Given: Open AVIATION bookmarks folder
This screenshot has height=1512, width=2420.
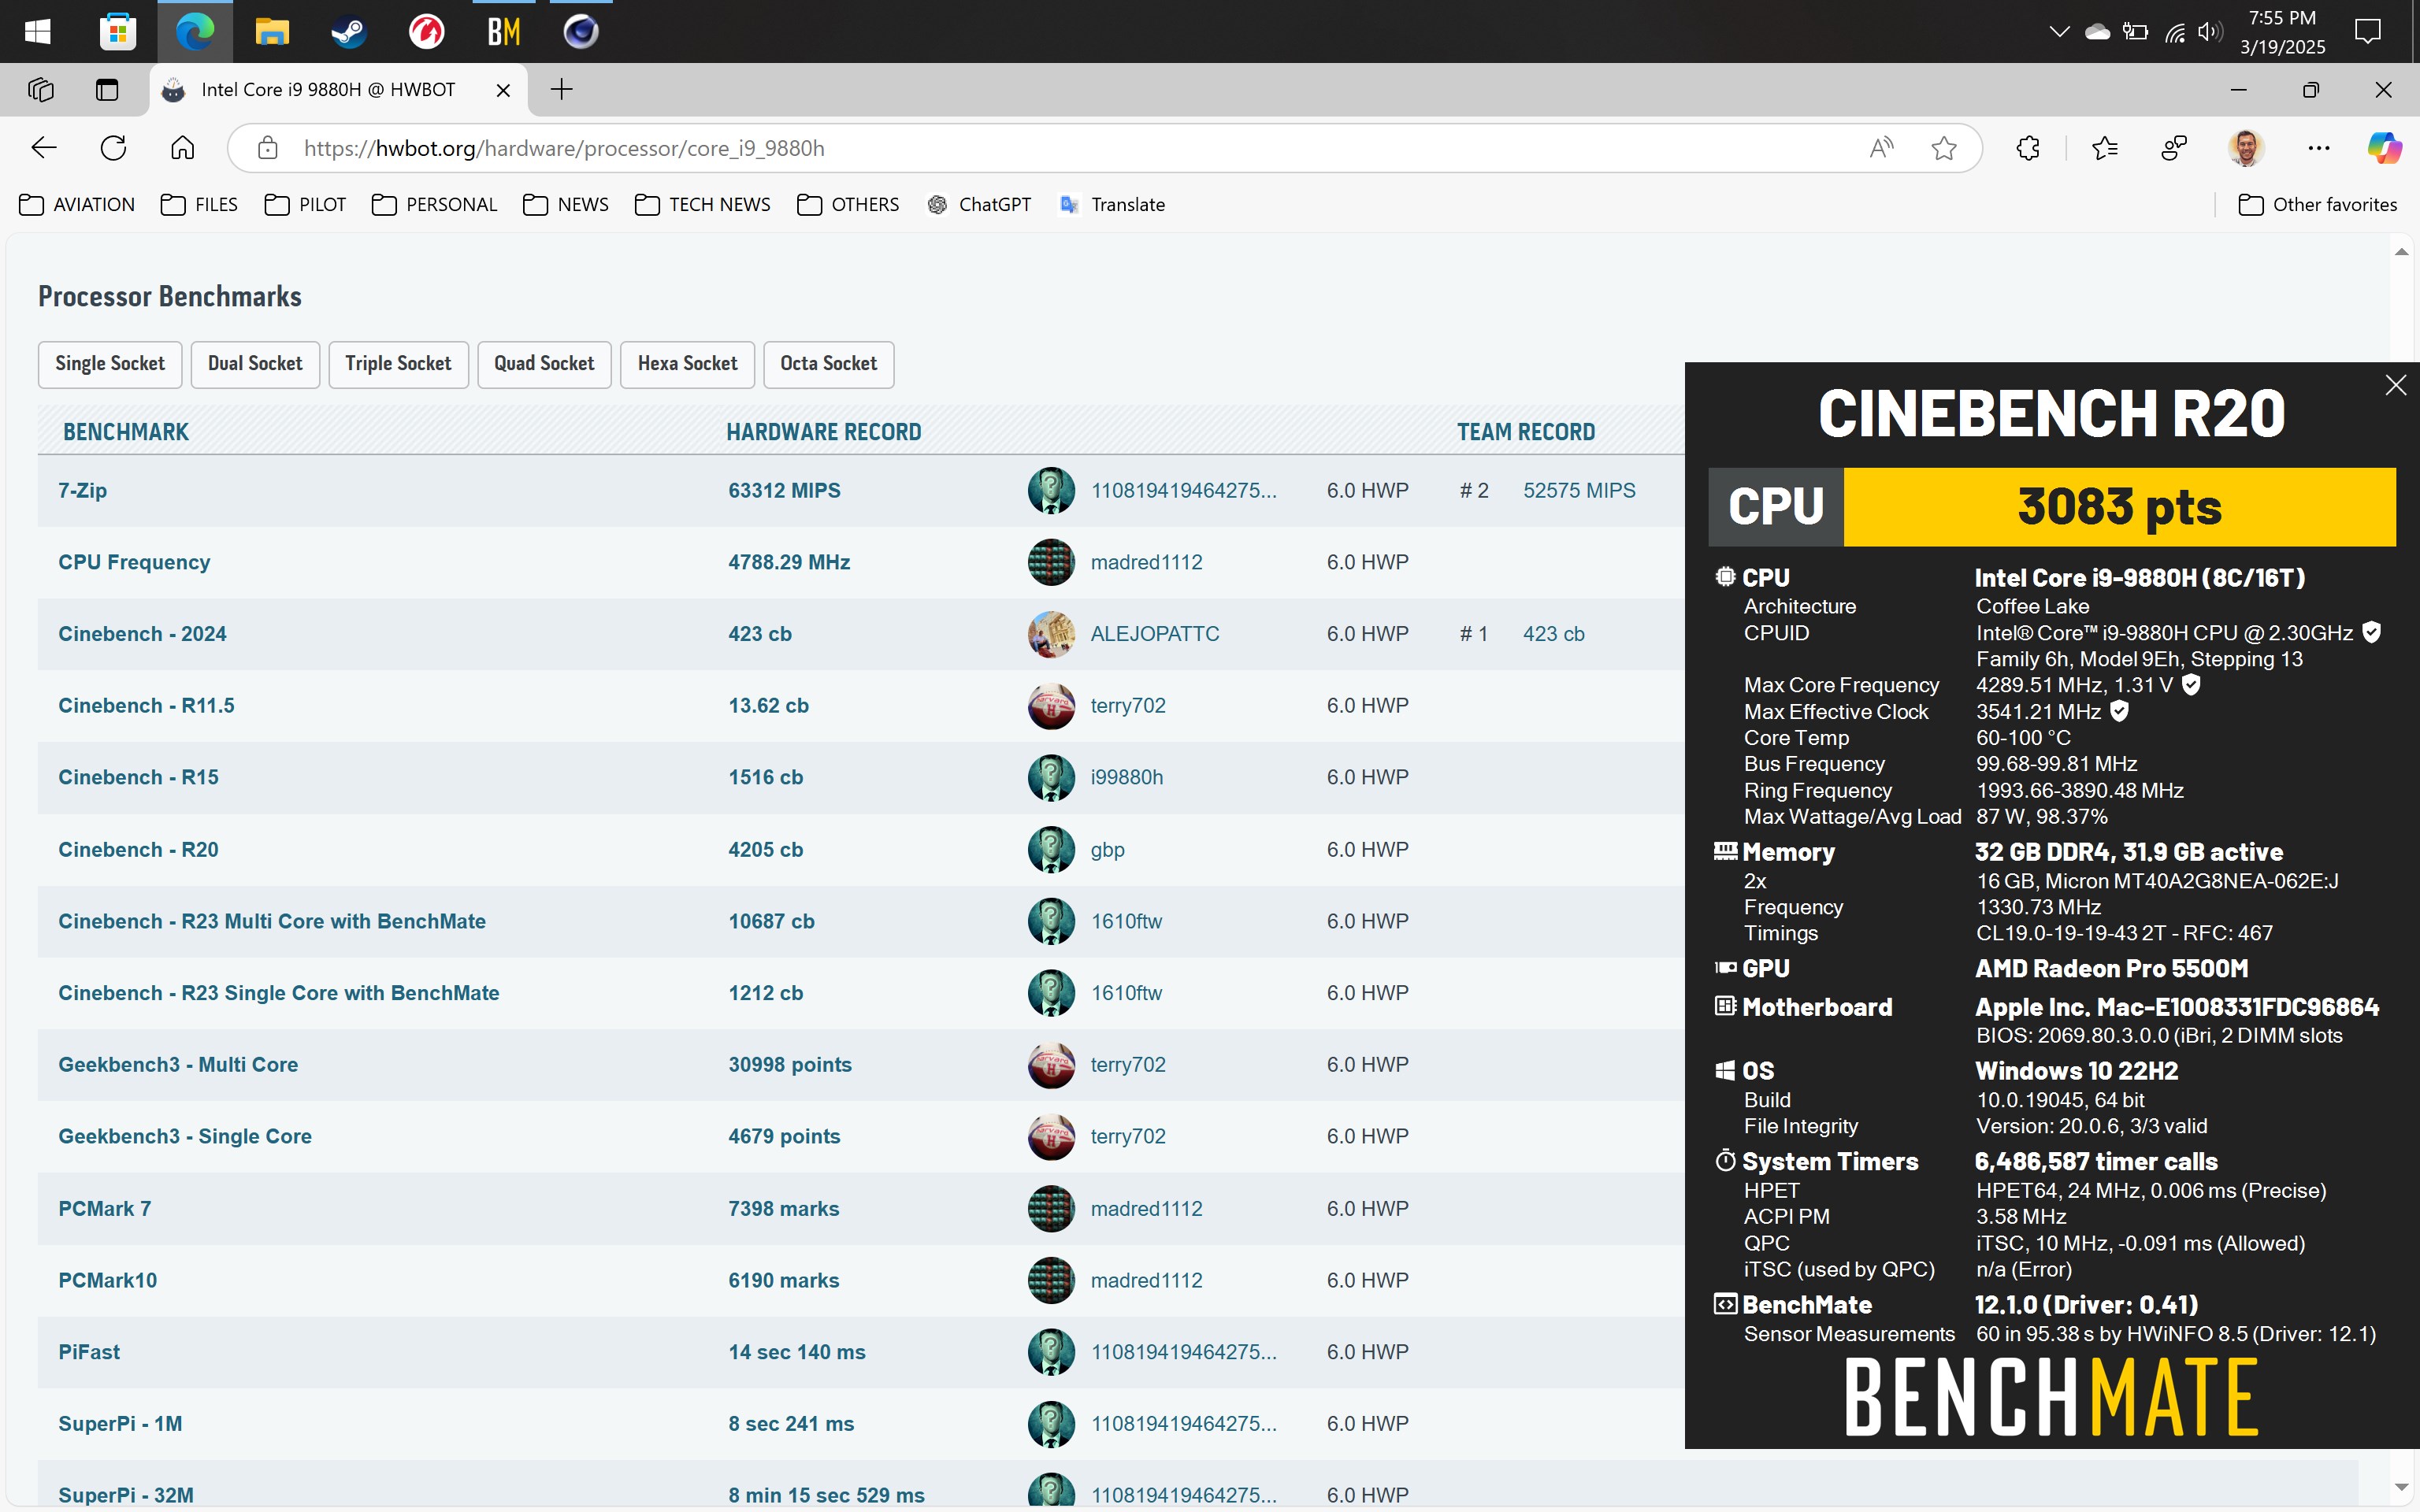Looking at the screenshot, I should pos(77,205).
